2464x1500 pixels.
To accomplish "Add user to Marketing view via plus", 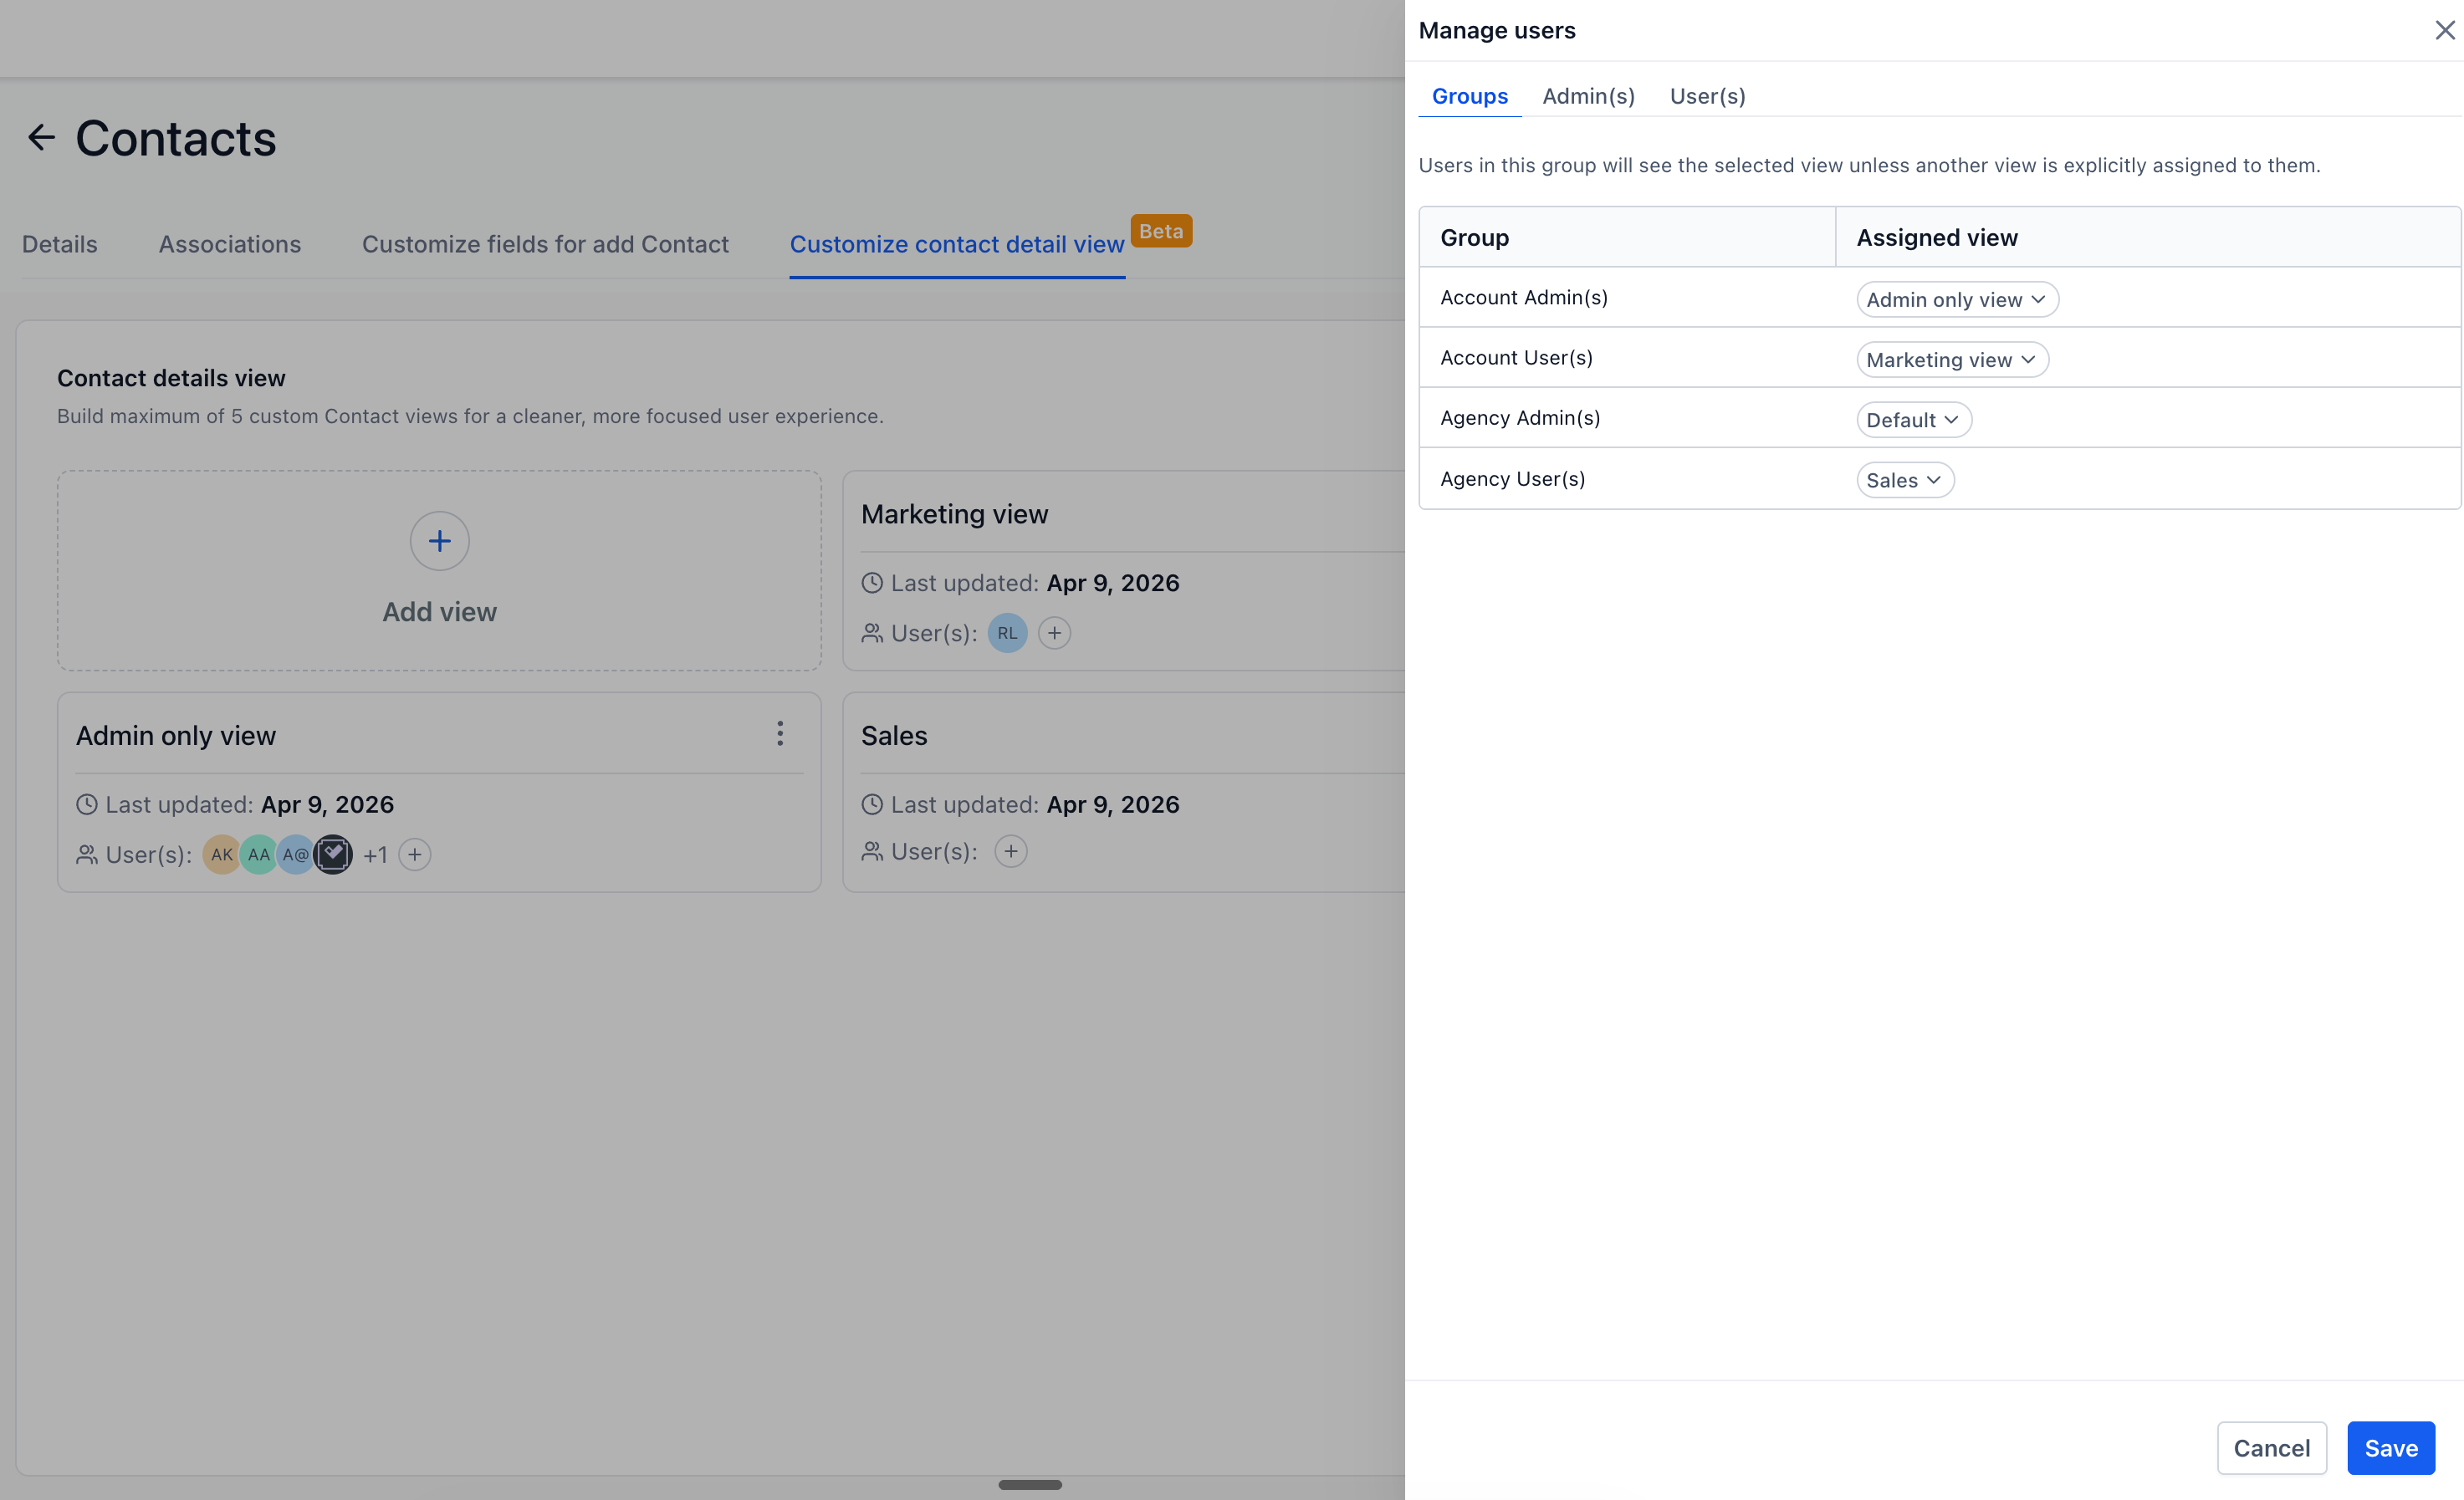I will pyautogui.click(x=1054, y=633).
